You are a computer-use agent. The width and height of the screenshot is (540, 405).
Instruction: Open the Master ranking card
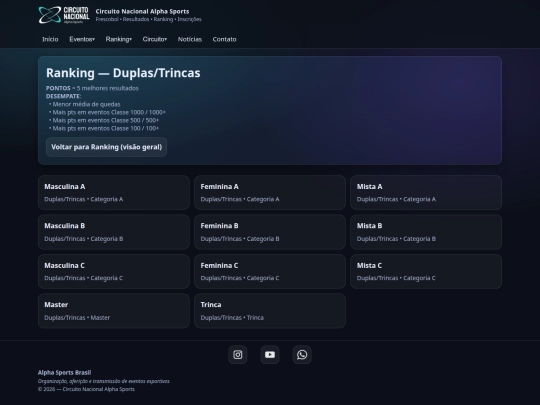point(114,311)
